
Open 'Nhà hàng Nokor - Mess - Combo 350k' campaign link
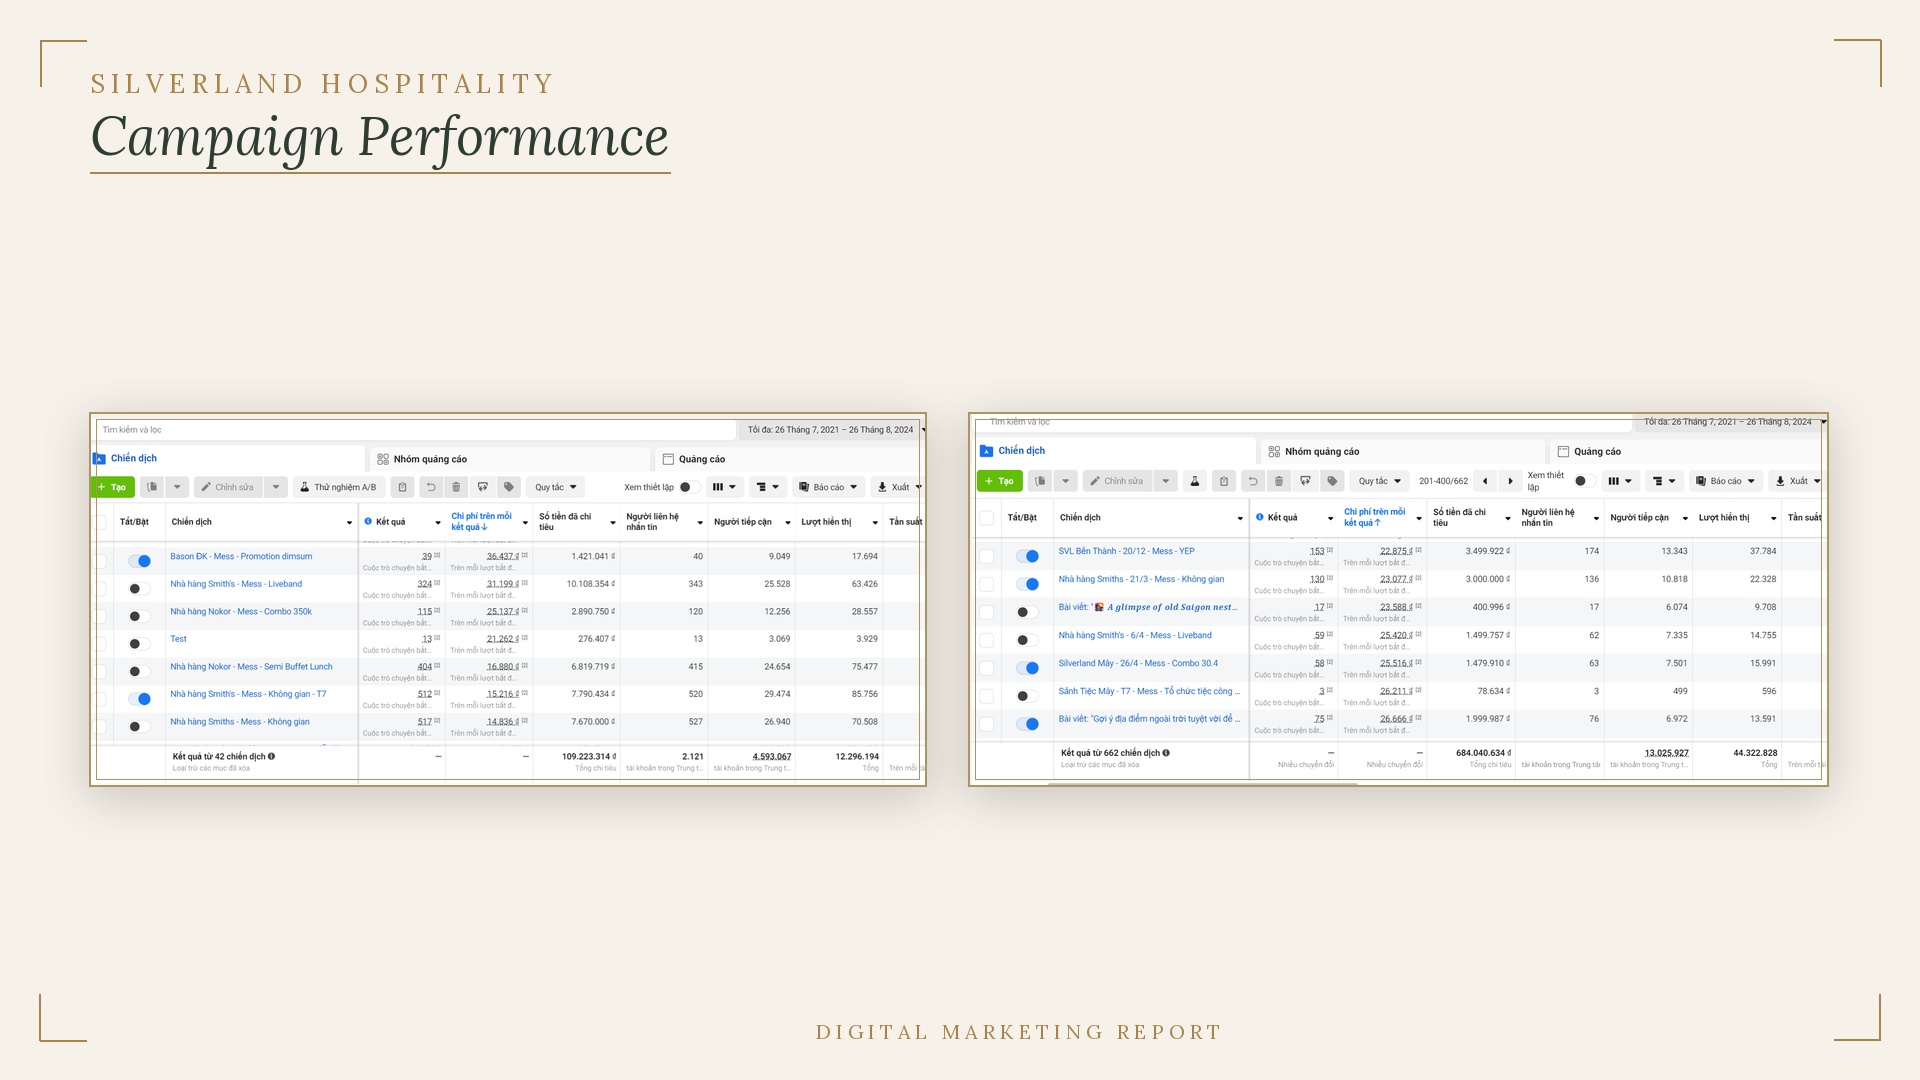point(241,611)
